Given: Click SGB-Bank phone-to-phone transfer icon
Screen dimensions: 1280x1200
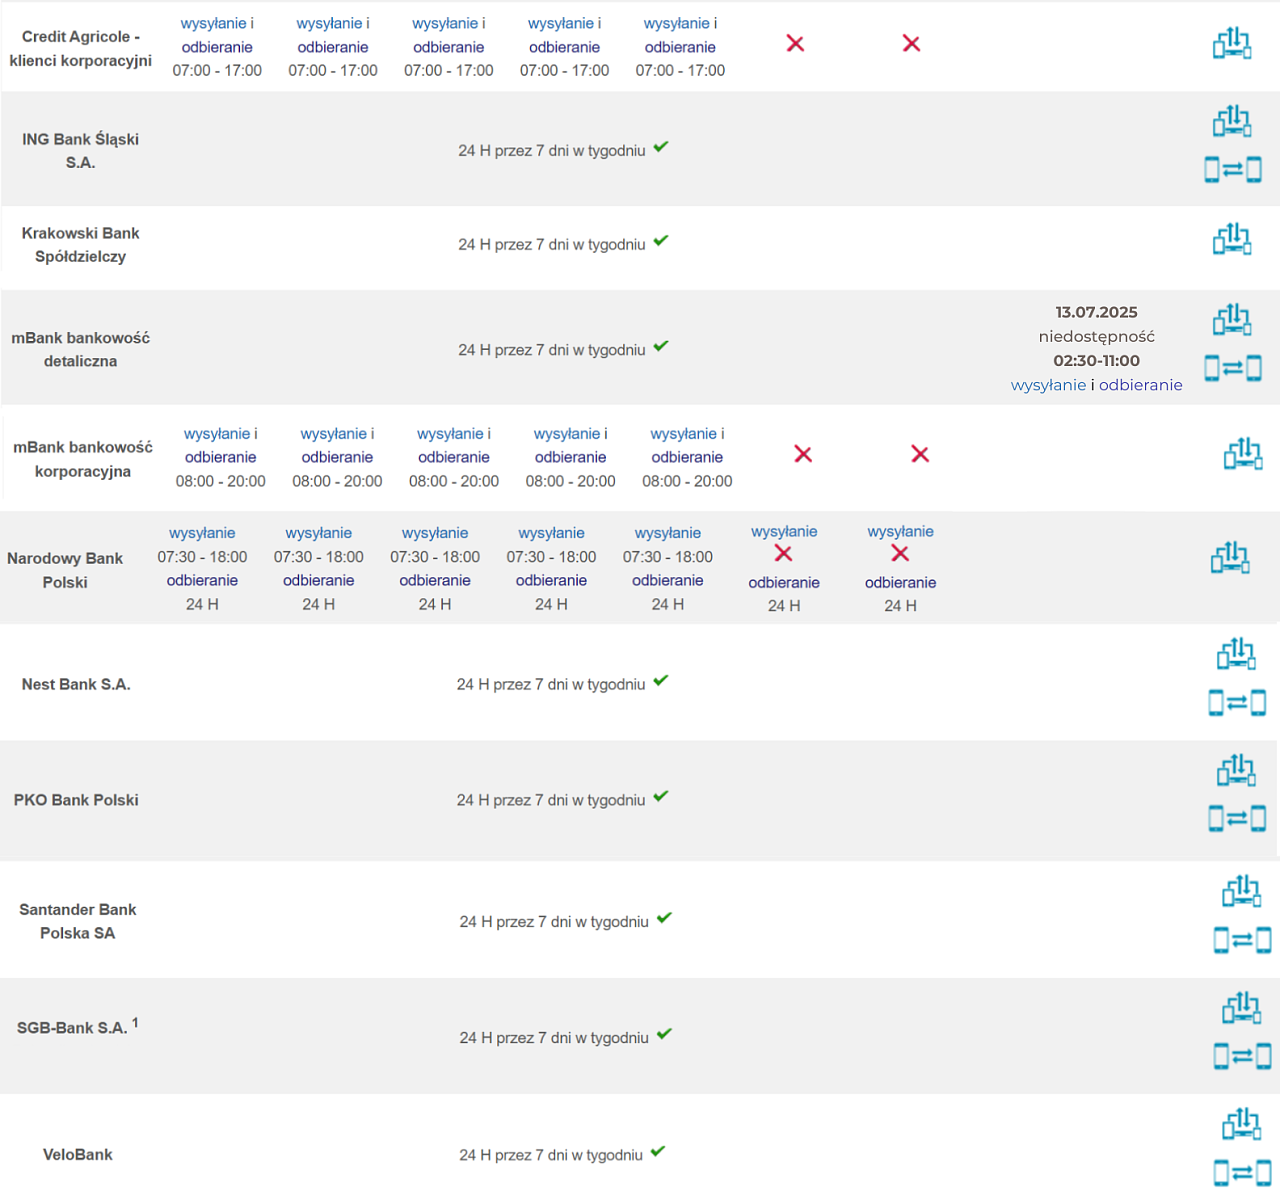Looking at the screenshot, I should [1242, 1056].
